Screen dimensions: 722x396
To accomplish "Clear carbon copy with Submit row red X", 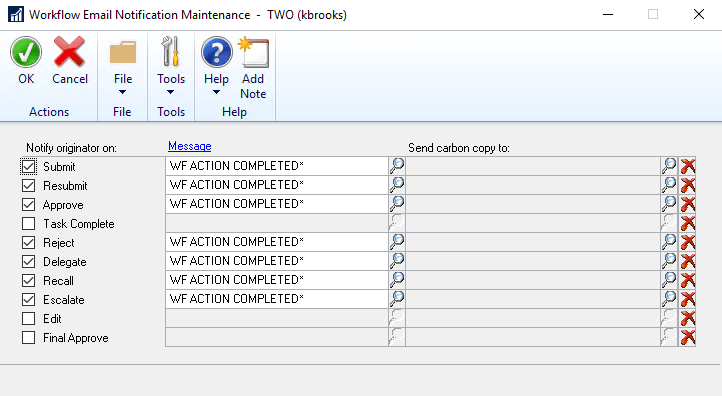I will [x=688, y=166].
